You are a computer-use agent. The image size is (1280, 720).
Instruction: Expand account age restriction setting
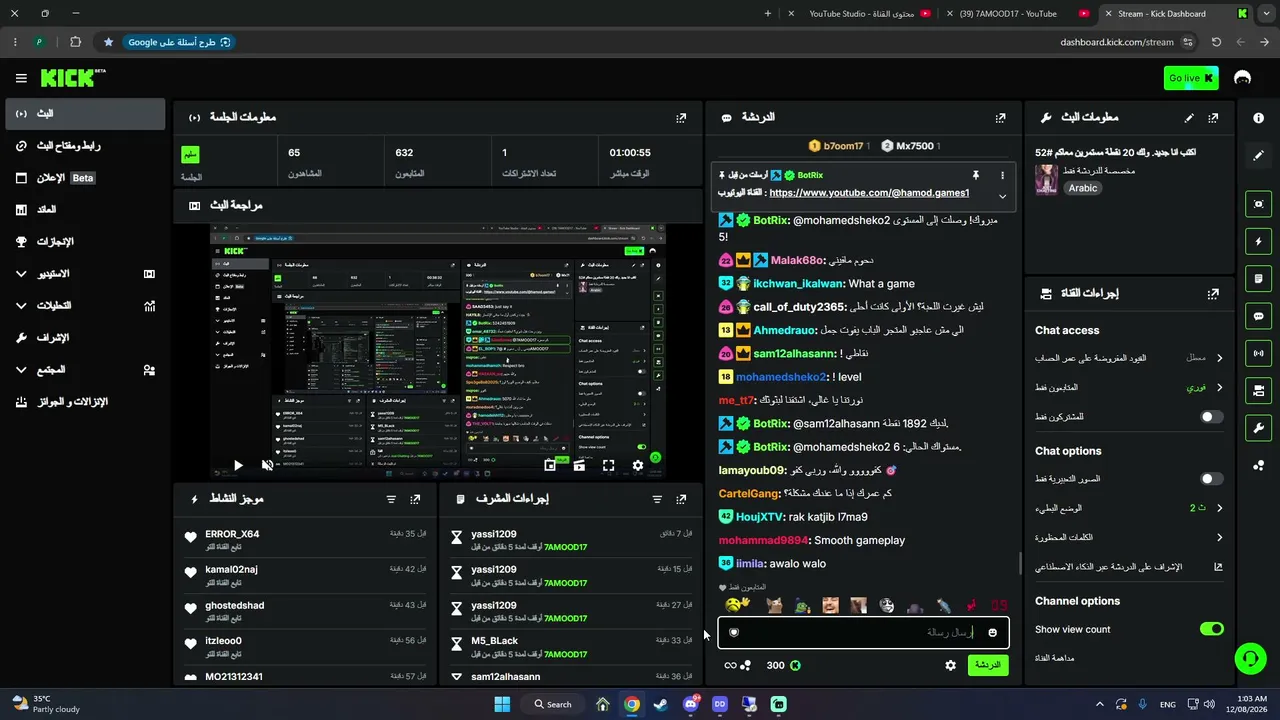pos(1129,358)
